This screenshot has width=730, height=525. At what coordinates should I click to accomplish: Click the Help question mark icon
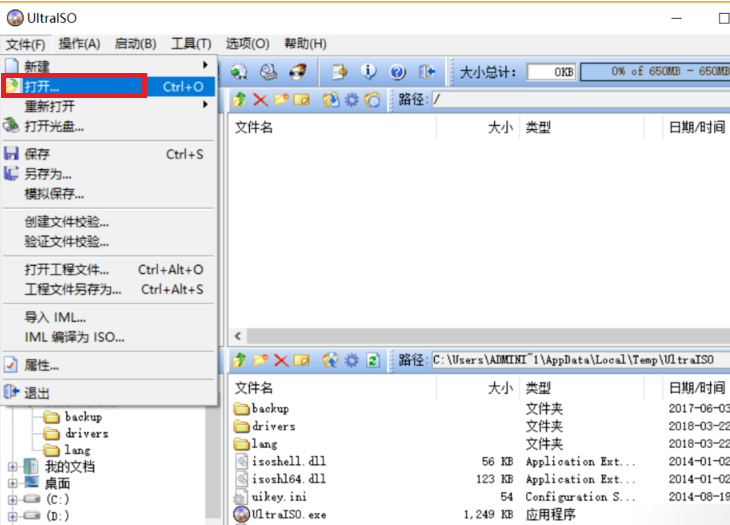pos(398,72)
